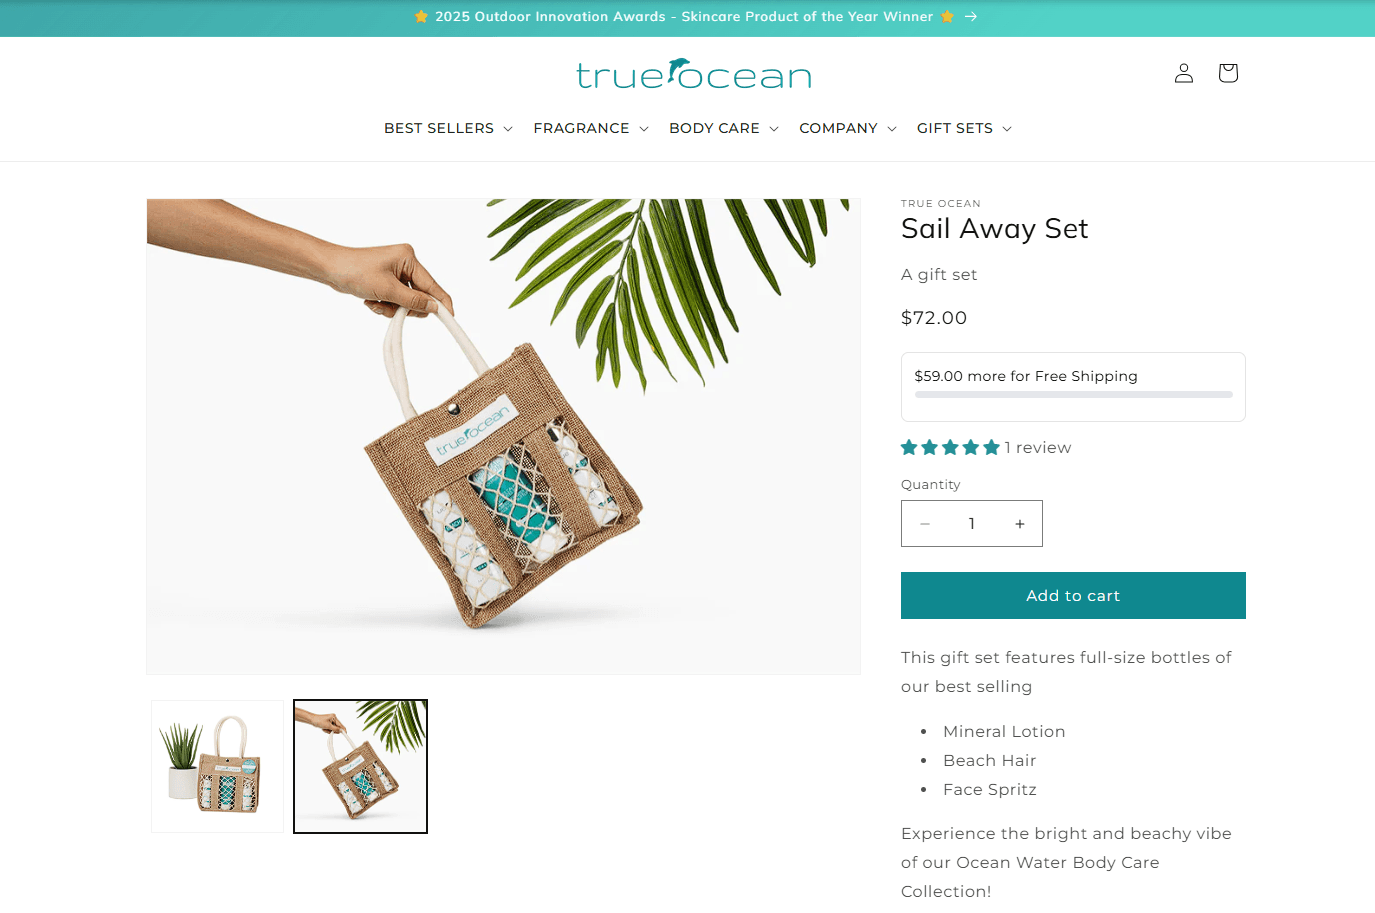This screenshot has height=913, width=1375.
Task: Add the Sail Away Set to cart
Action: 1073,595
